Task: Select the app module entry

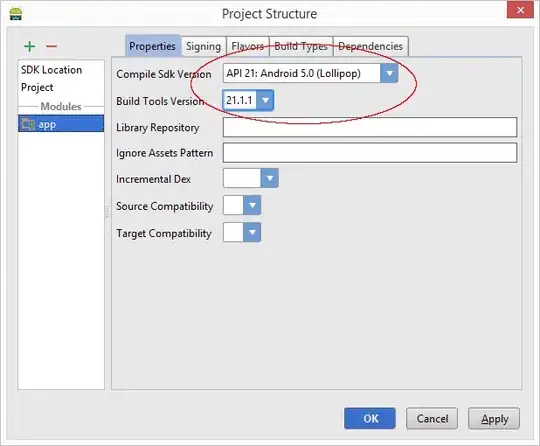Action: [61, 124]
